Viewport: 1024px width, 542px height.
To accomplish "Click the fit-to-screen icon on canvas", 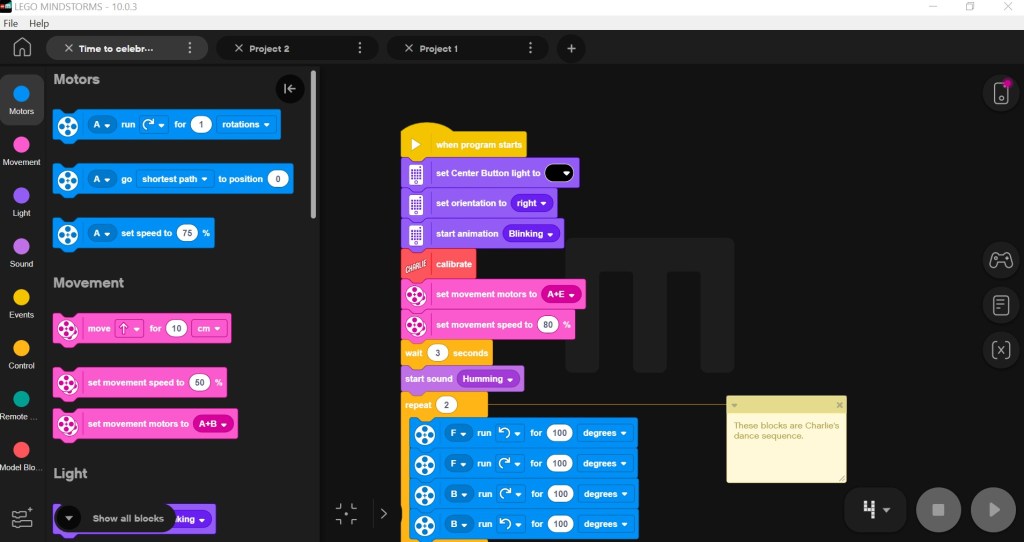I will click(x=346, y=514).
